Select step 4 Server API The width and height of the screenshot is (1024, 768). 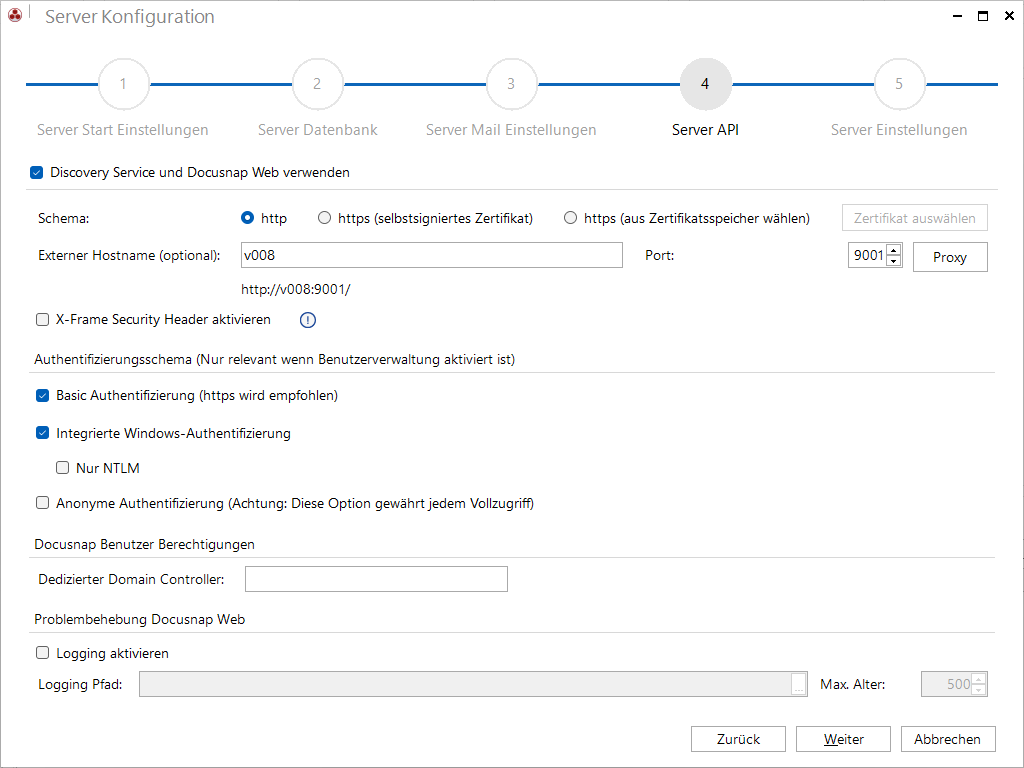(705, 84)
